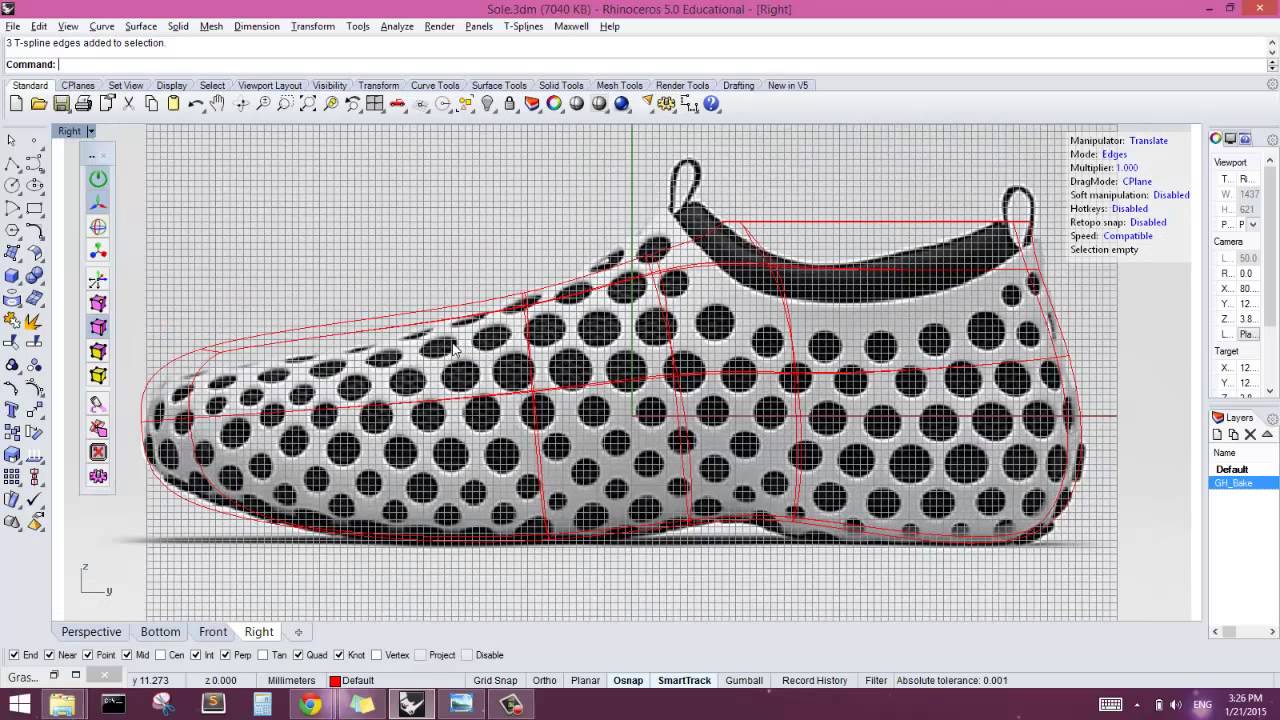This screenshot has height=720, width=1280.
Task: Open the T-Splines menu
Action: pos(523,26)
